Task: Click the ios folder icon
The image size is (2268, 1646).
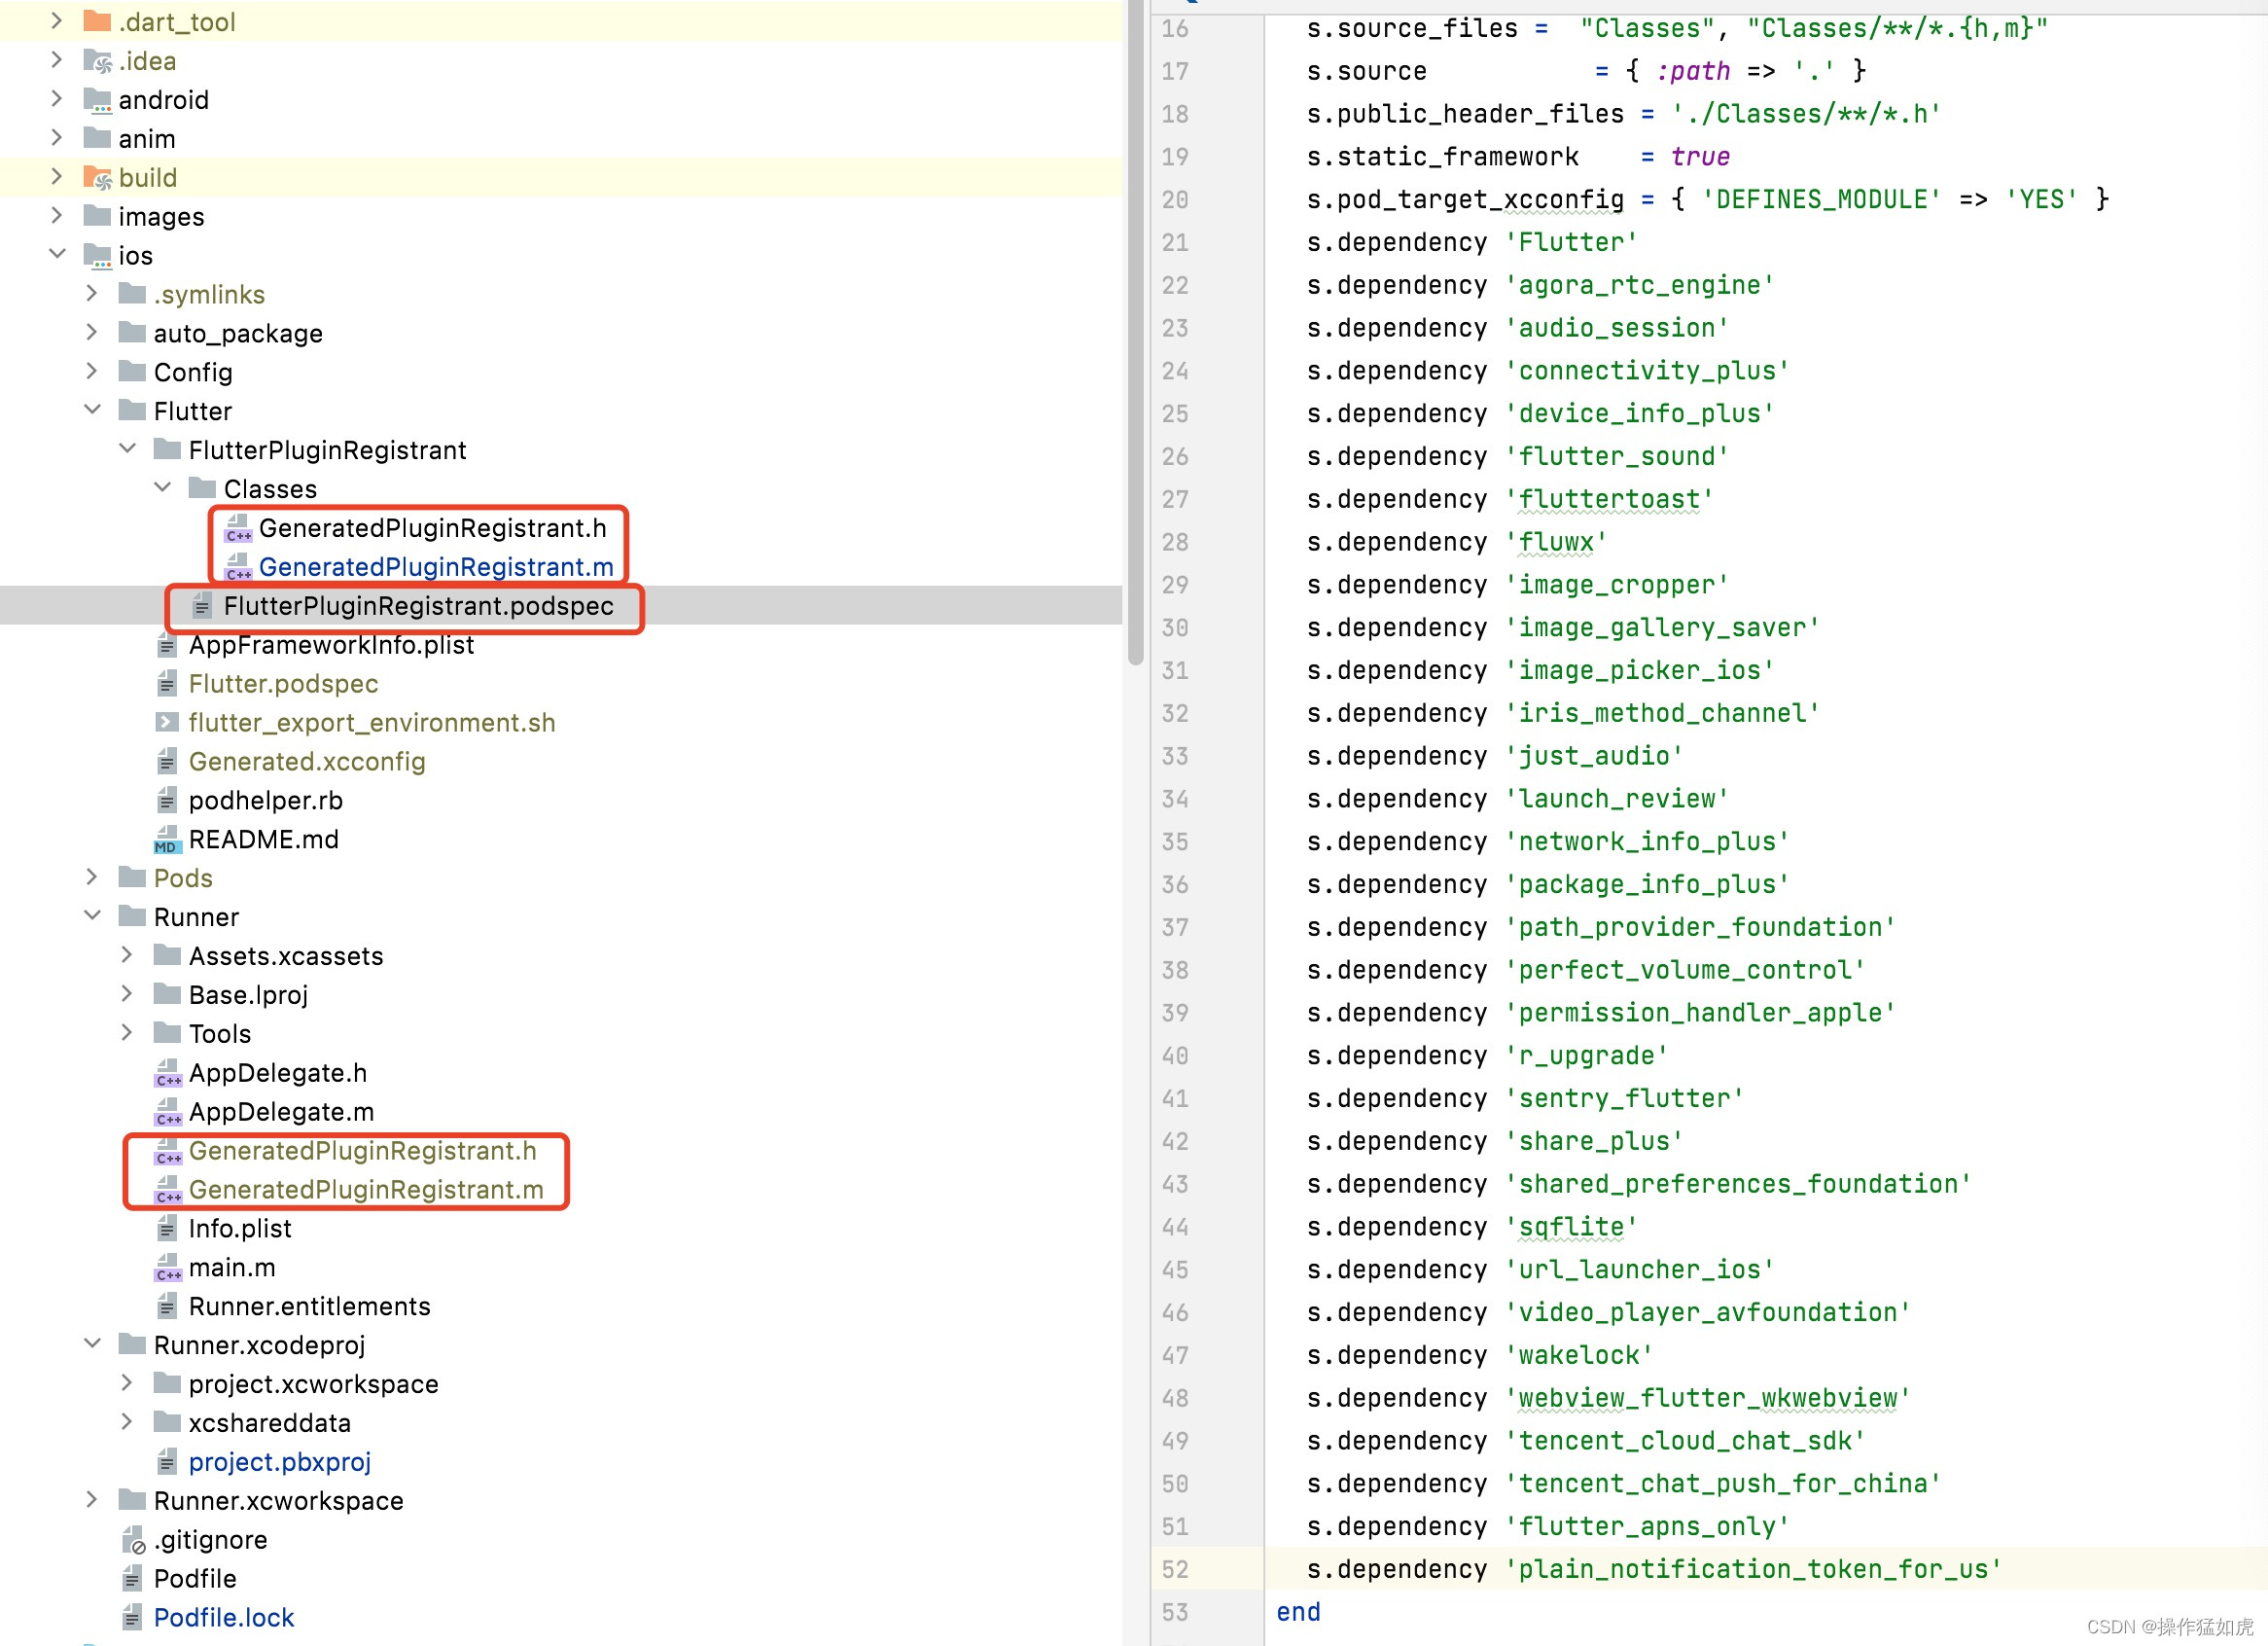Action: point(97,256)
